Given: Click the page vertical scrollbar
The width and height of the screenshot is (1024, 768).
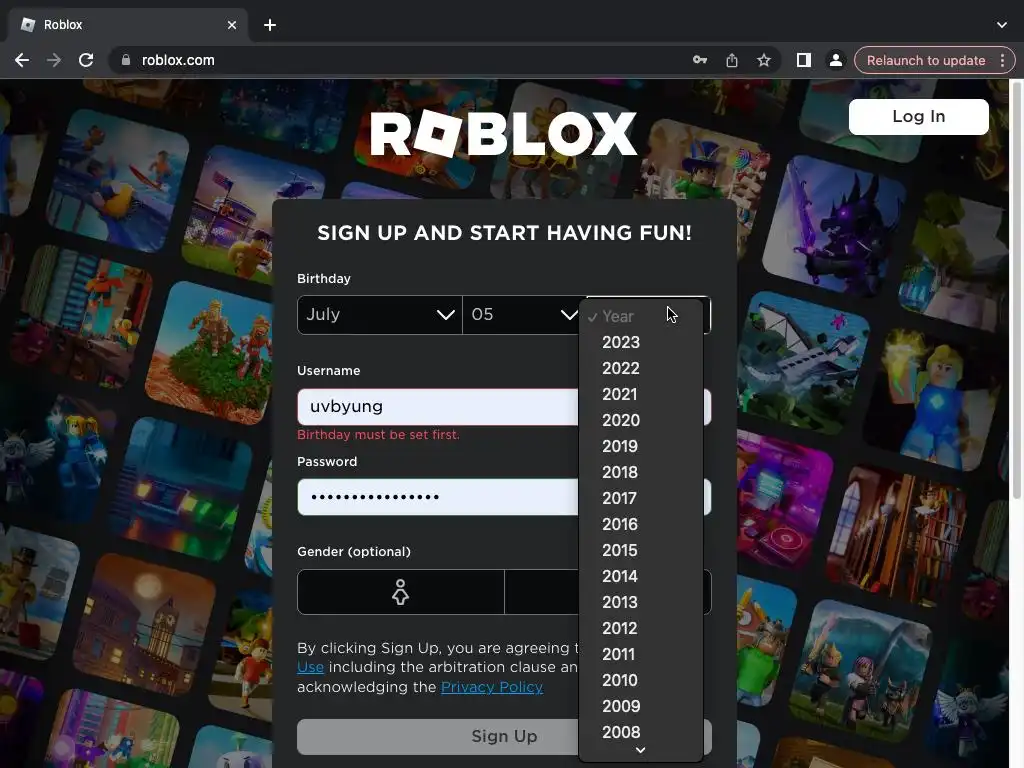Looking at the screenshot, I should pos(1017,290).
